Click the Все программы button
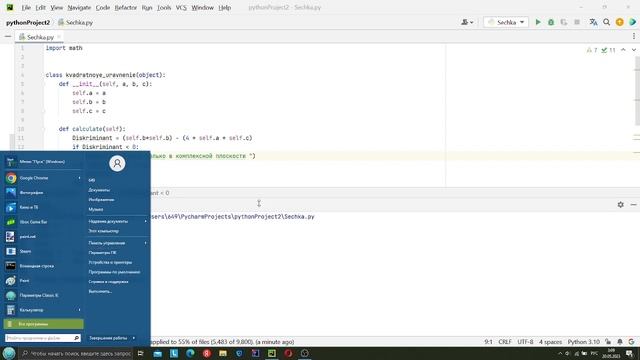Image resolution: width=640 pixels, height=360 pixels. 43,324
